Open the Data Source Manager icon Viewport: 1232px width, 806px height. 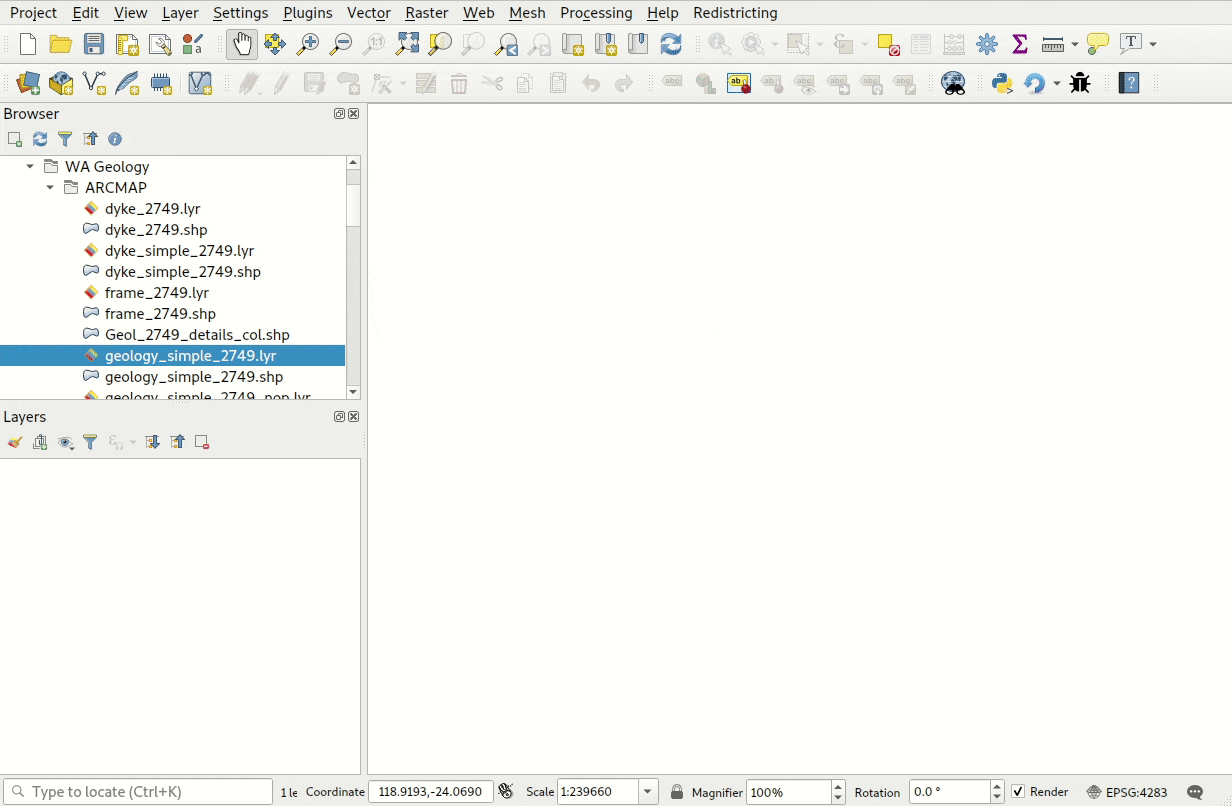point(28,83)
